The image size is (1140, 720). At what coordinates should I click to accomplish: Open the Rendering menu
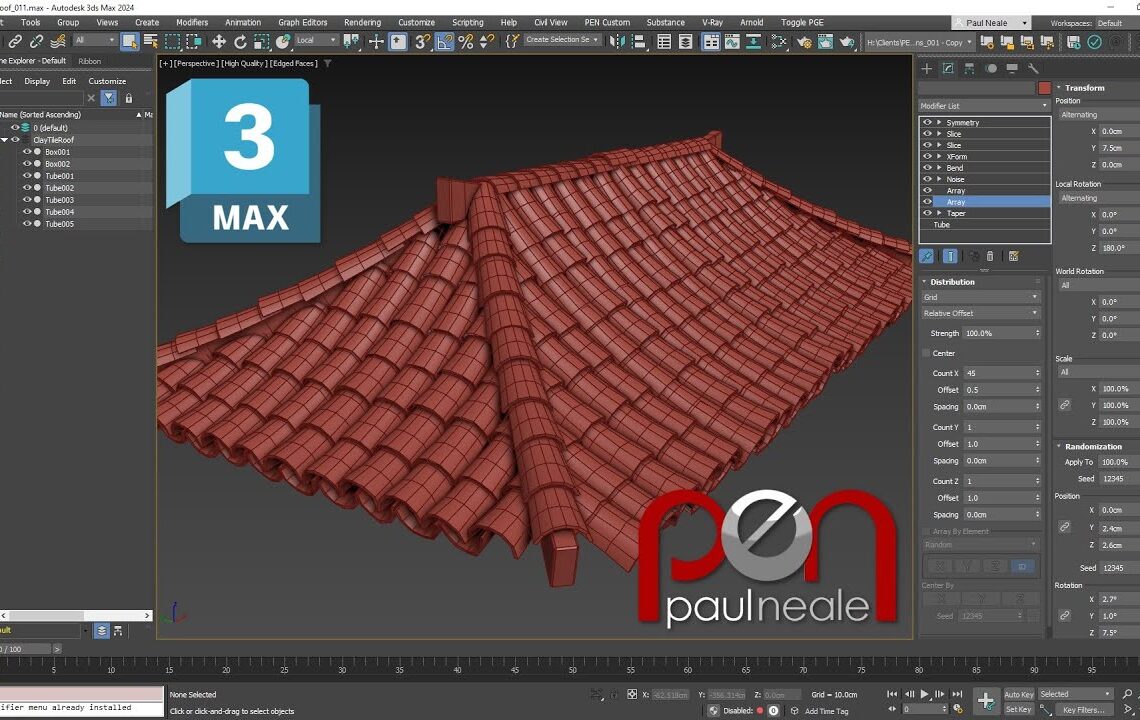(x=362, y=22)
